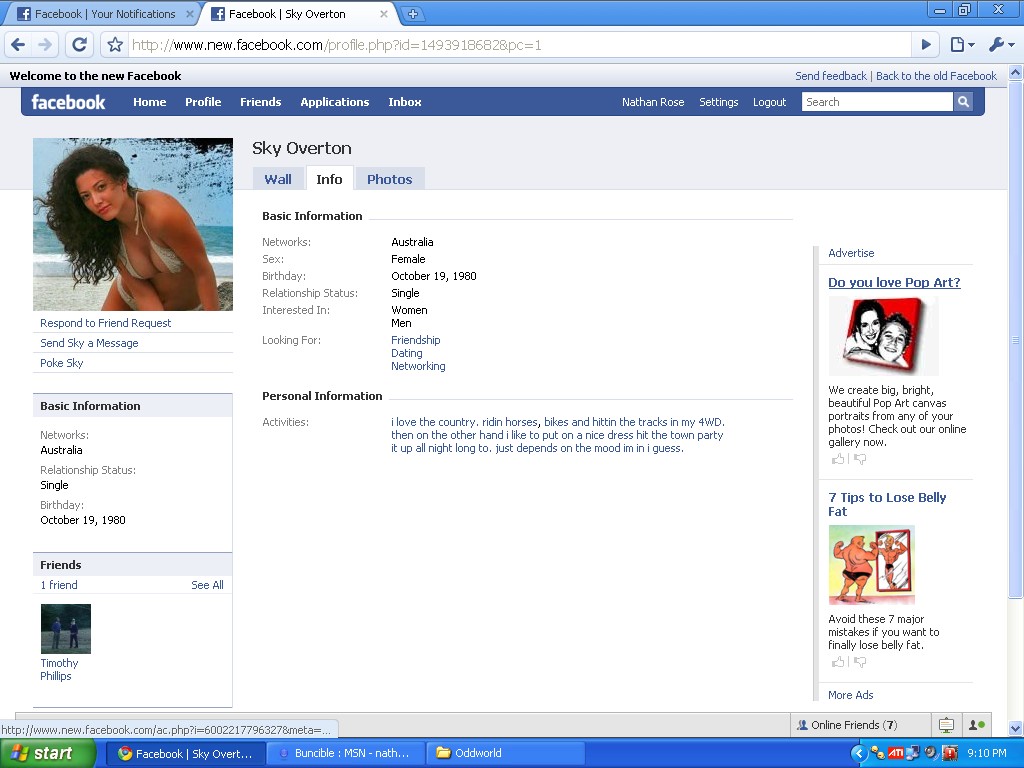Open a new browser tab
The width and height of the screenshot is (1024, 768).
tap(412, 14)
